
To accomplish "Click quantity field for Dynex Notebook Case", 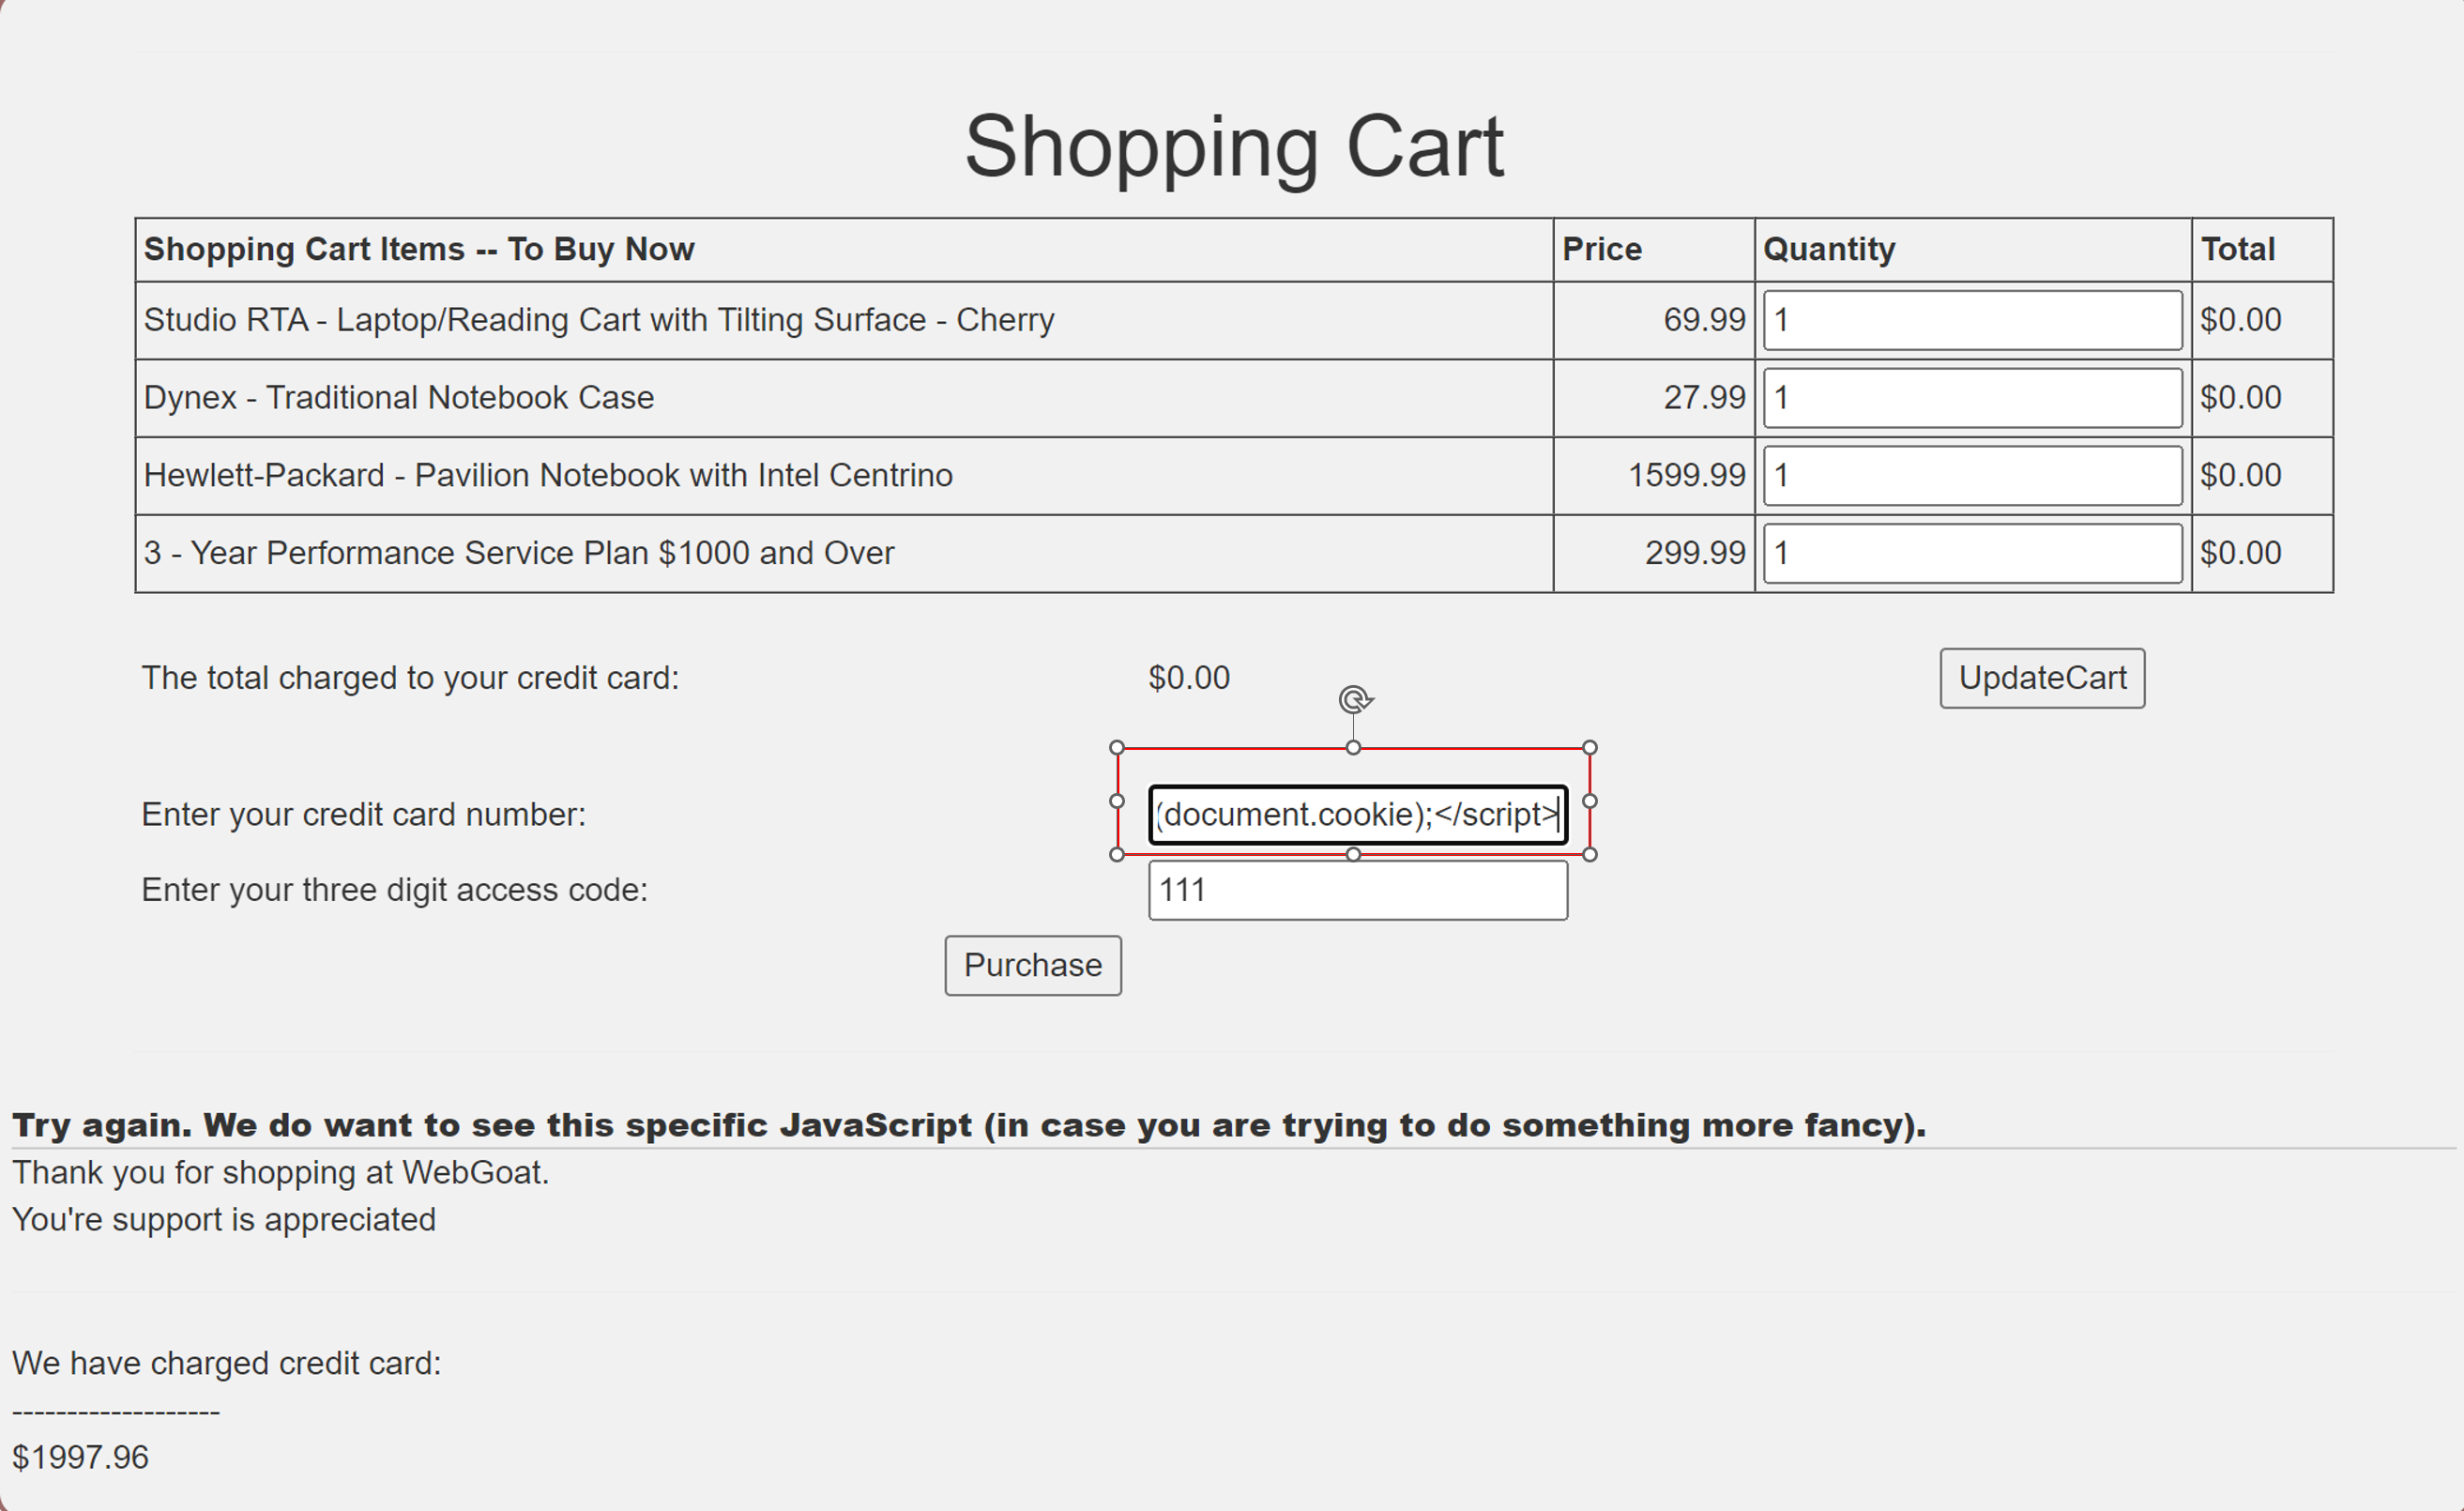I will click(x=1971, y=398).
